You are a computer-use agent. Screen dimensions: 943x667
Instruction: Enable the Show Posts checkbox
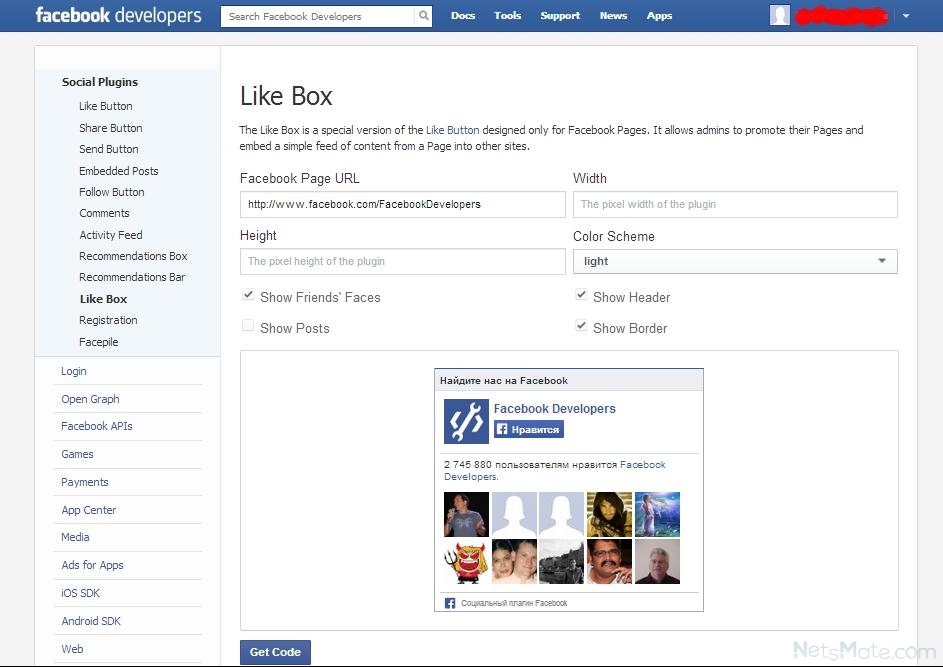[x=248, y=325]
